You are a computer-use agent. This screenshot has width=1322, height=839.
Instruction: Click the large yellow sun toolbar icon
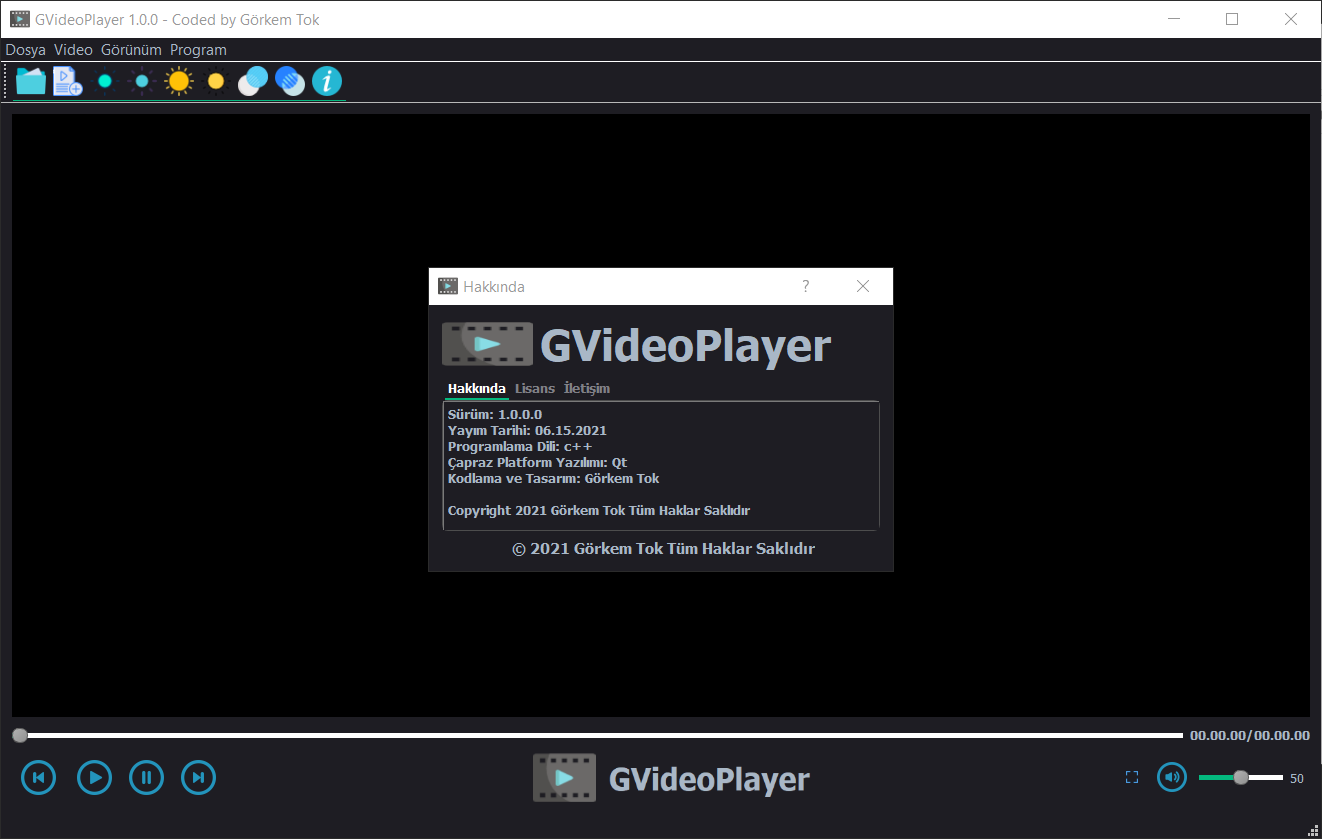point(179,81)
